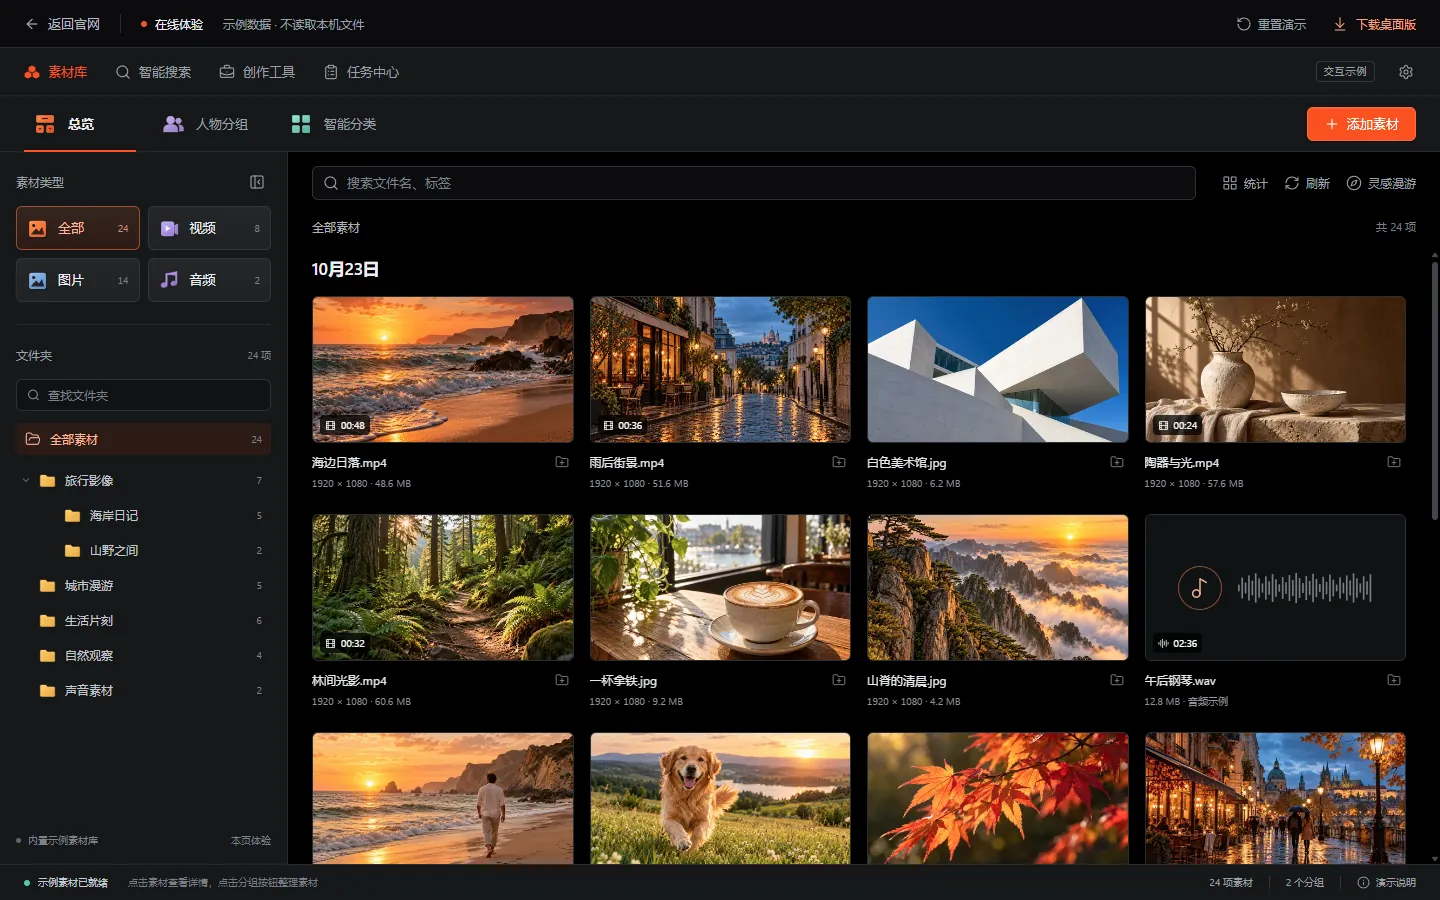Collapse the 旅行影像 folder chevron
The image size is (1440, 900).
[x=26, y=481]
